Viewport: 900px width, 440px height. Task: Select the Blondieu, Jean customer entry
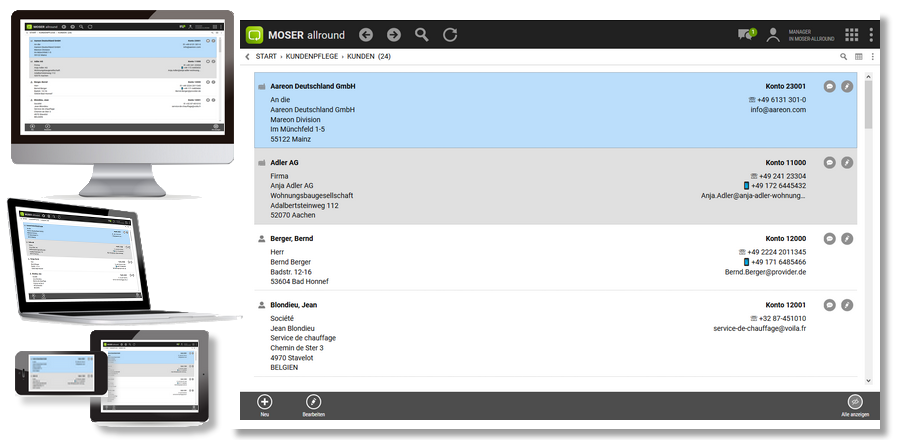tap(294, 304)
